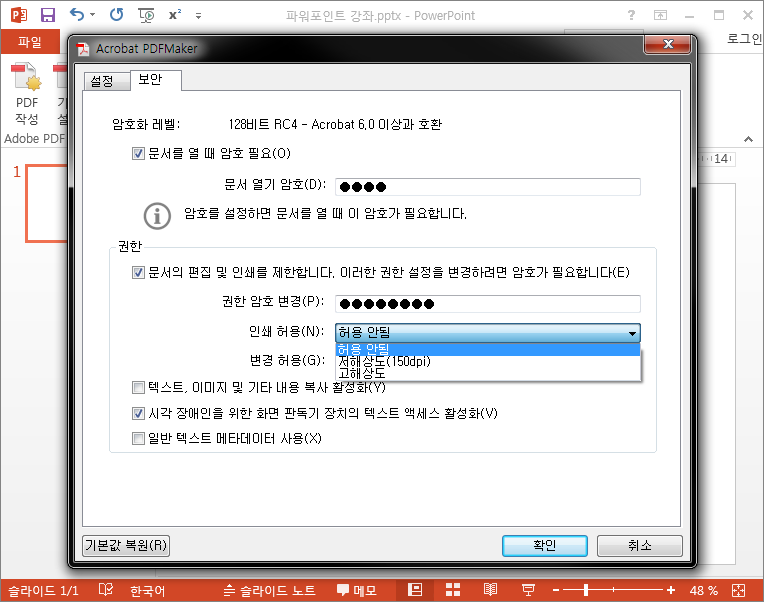Click the 기본값 복원 button
764x602 pixels.
coord(126,545)
